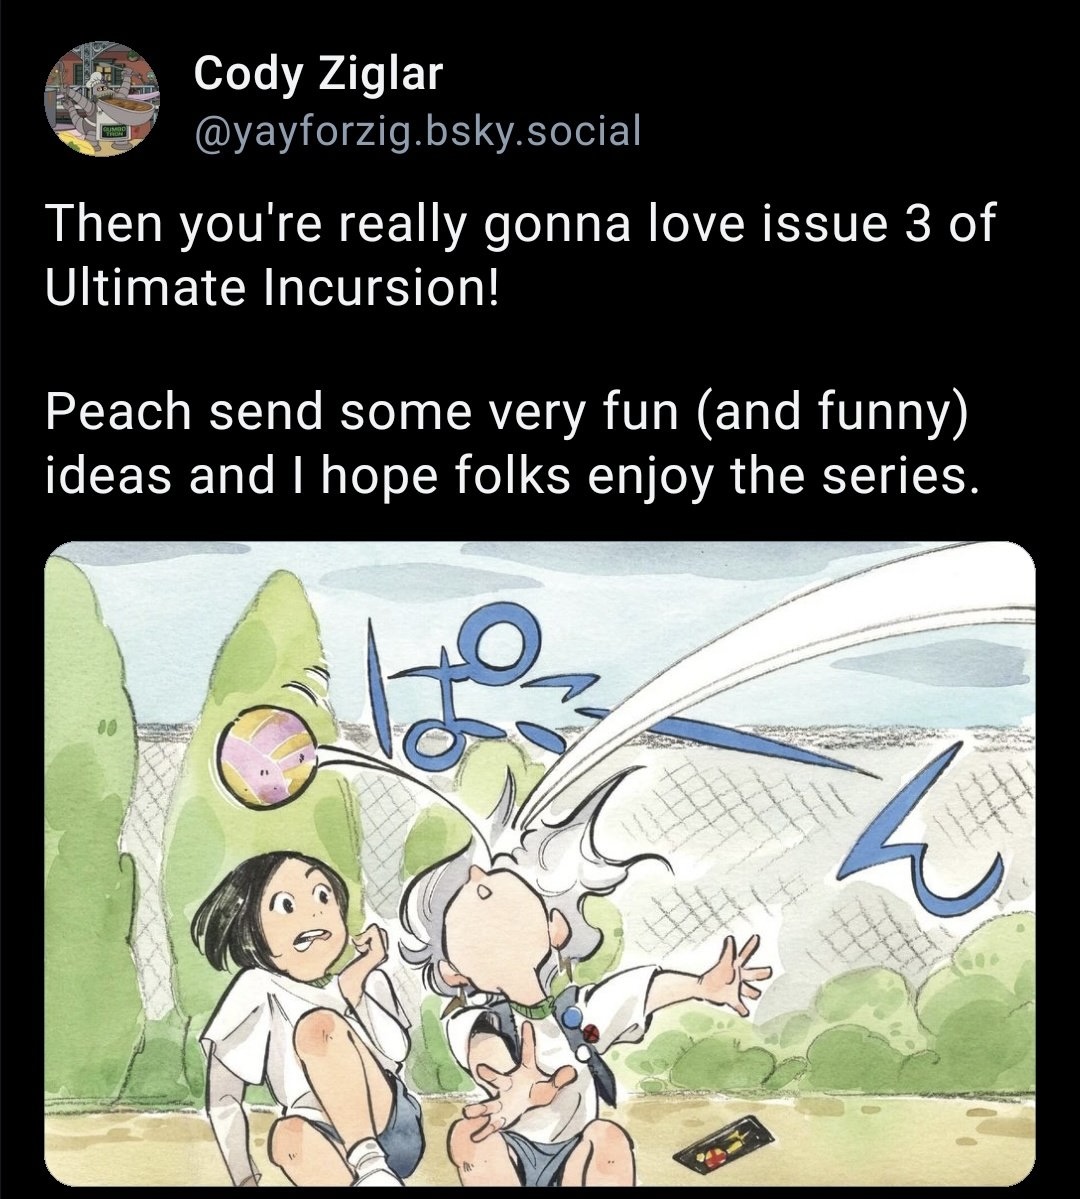The height and width of the screenshot is (1199, 1080).
Task: Click the 'Ultimate Incursion!' text line
Action: coord(272,287)
